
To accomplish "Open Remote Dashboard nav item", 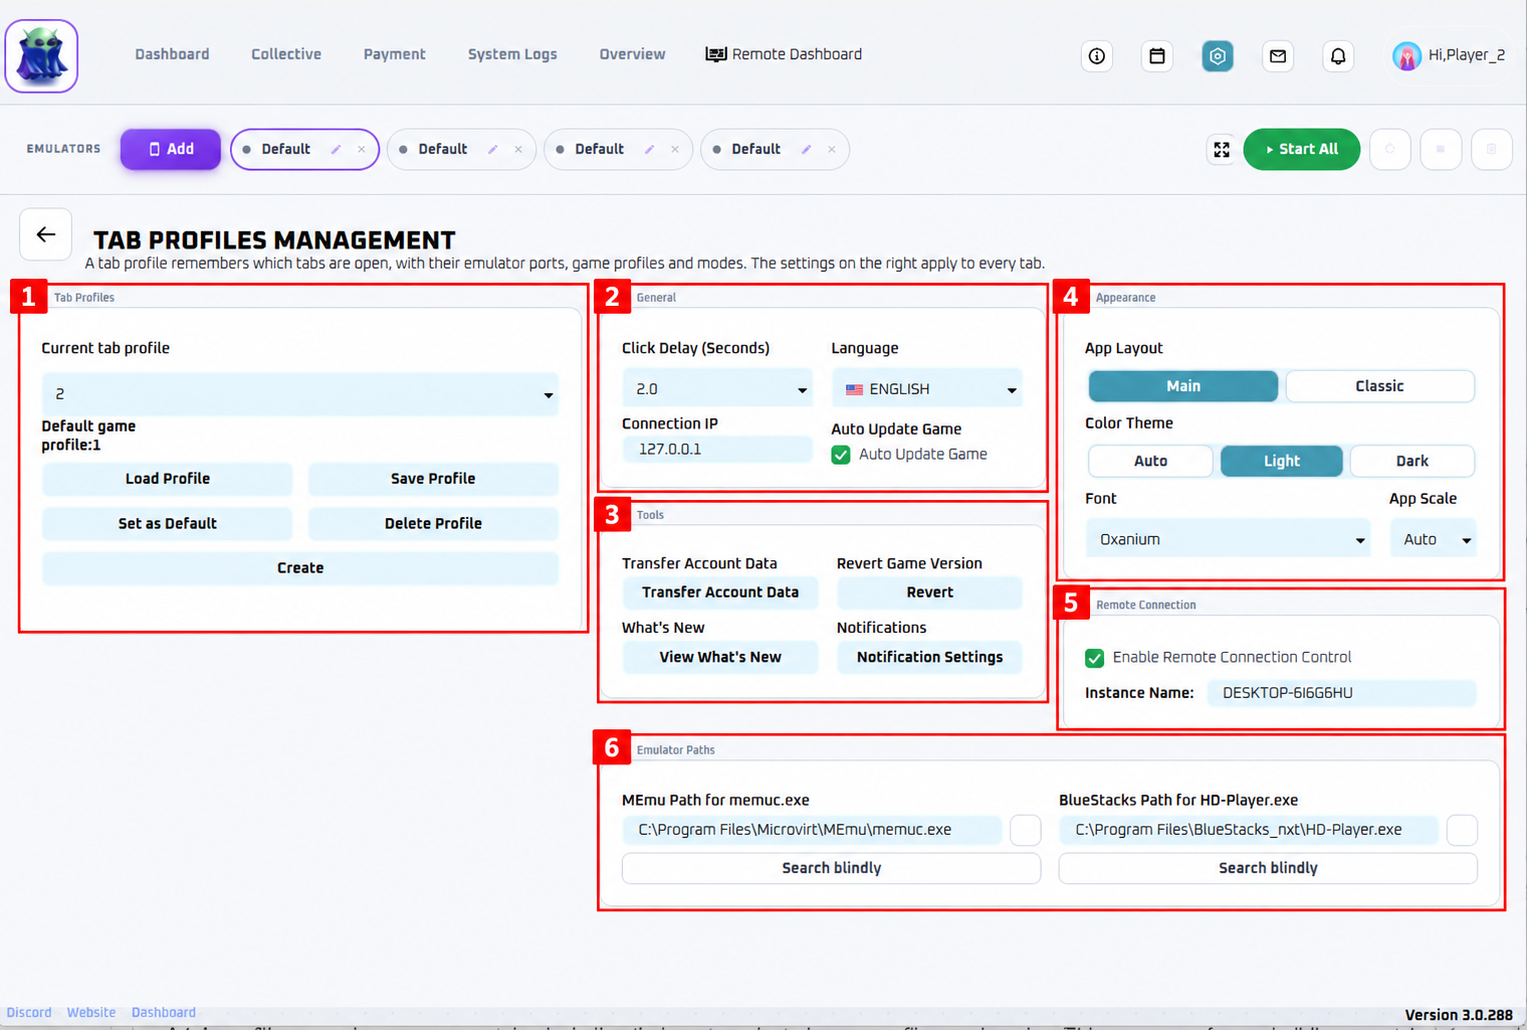I will point(784,54).
